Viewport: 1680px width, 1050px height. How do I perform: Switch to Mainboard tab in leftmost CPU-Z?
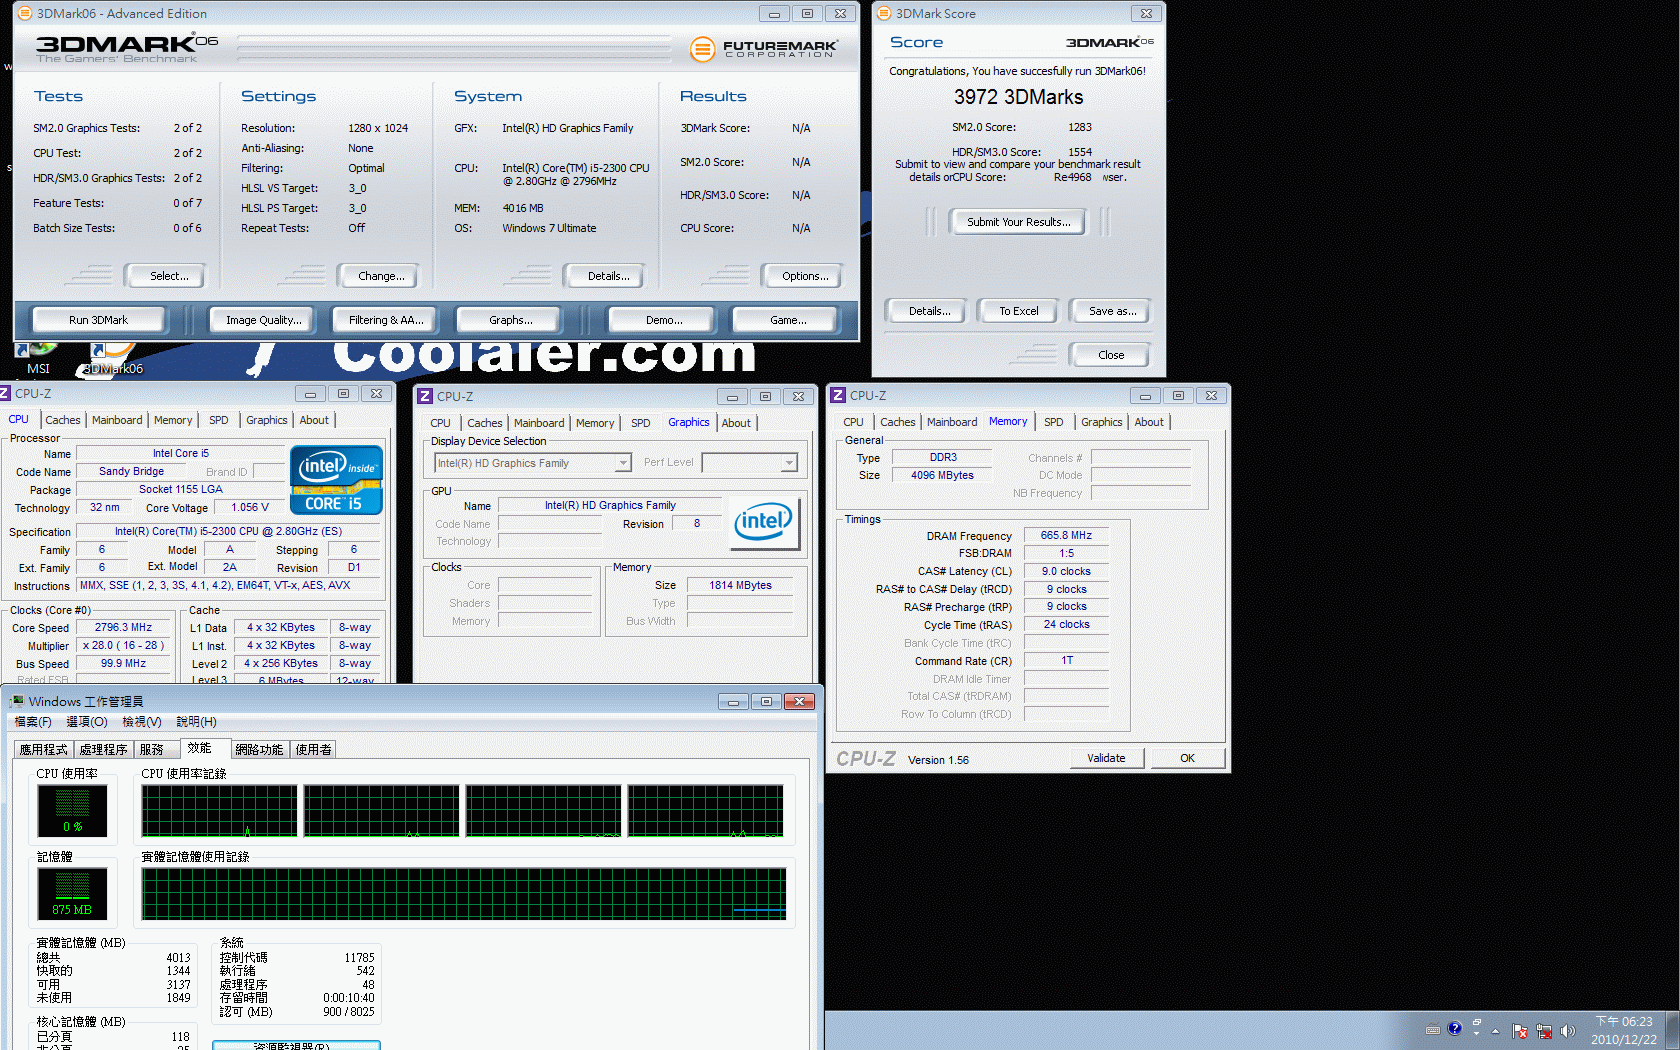(117, 420)
